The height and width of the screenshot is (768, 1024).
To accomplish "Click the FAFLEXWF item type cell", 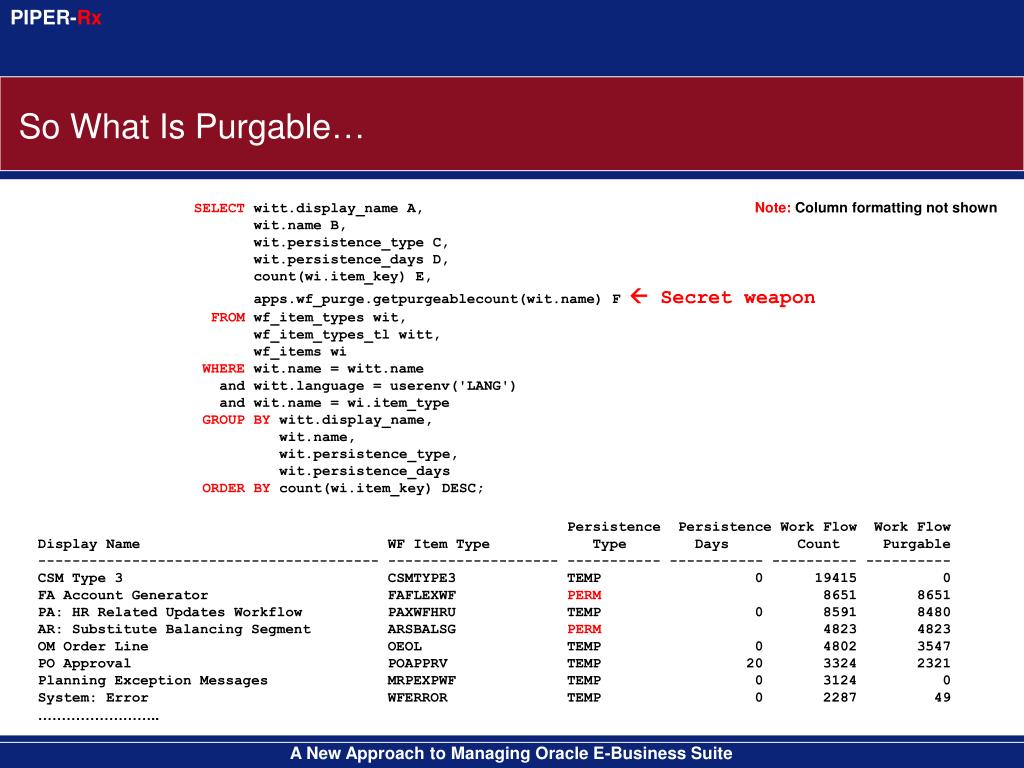I will point(421,595).
